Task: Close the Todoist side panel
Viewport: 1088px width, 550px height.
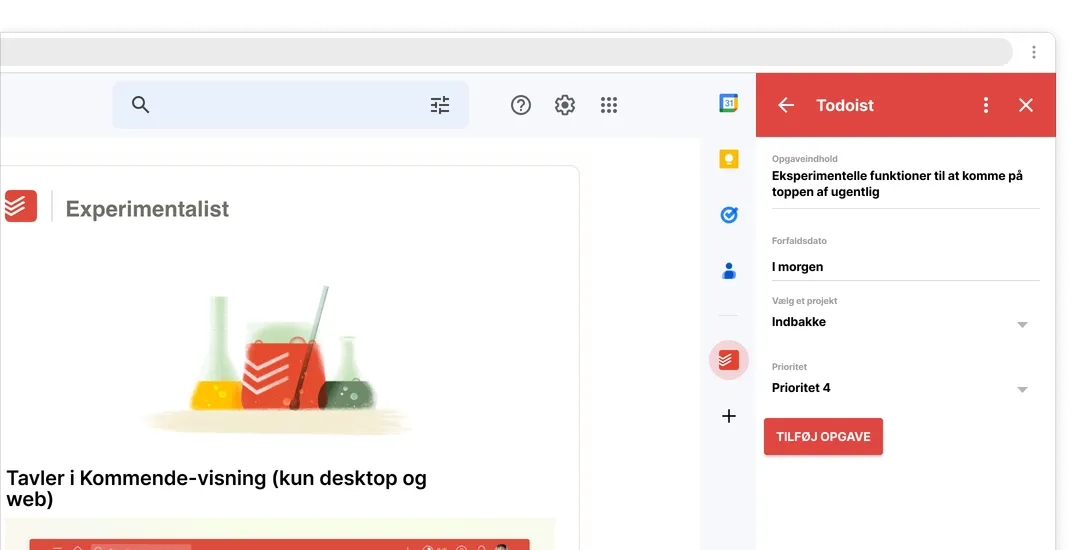Action: point(1026,105)
